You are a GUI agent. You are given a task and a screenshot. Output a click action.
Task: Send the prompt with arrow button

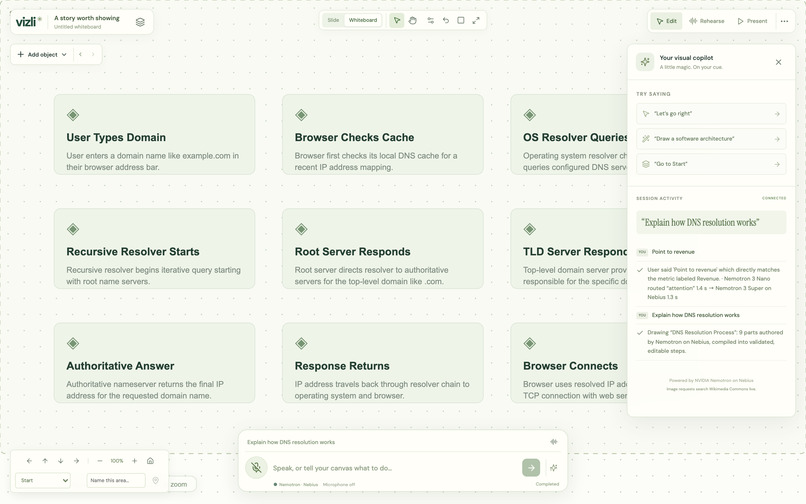pos(531,467)
